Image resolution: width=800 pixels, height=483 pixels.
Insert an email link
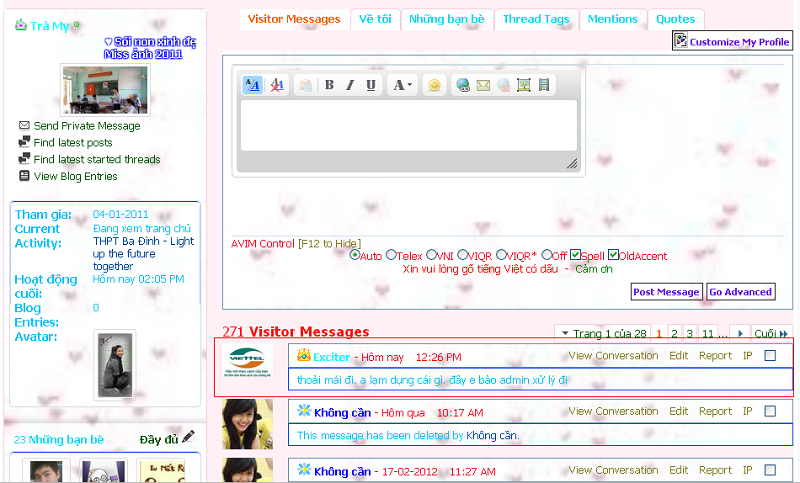pos(483,86)
